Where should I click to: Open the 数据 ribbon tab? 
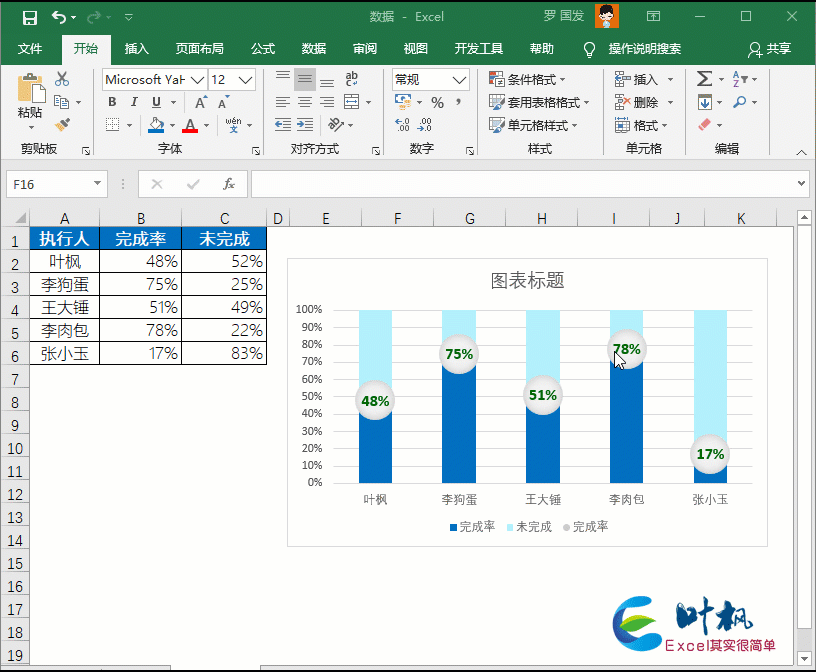pyautogui.click(x=313, y=47)
